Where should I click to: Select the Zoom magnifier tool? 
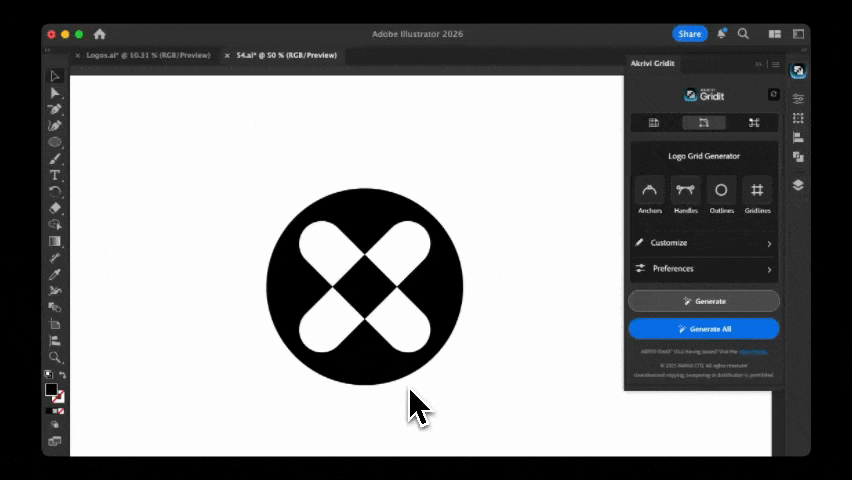pyautogui.click(x=55, y=357)
